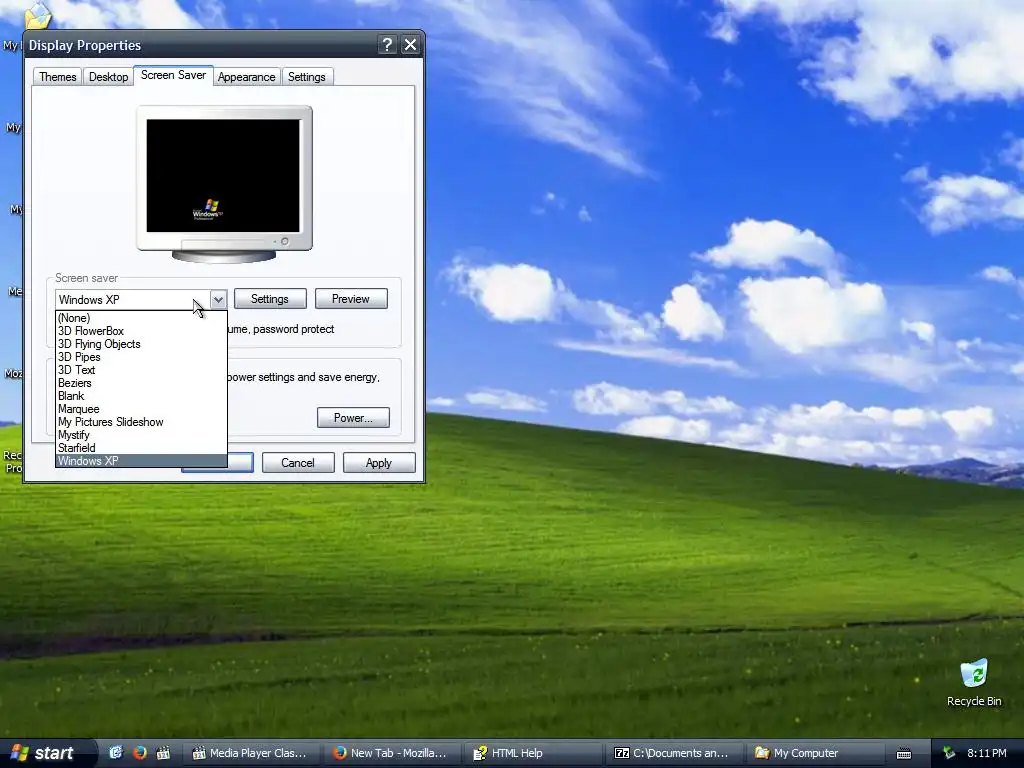Open the Appearance tab
Screen dimensions: 1024x768
click(246, 76)
